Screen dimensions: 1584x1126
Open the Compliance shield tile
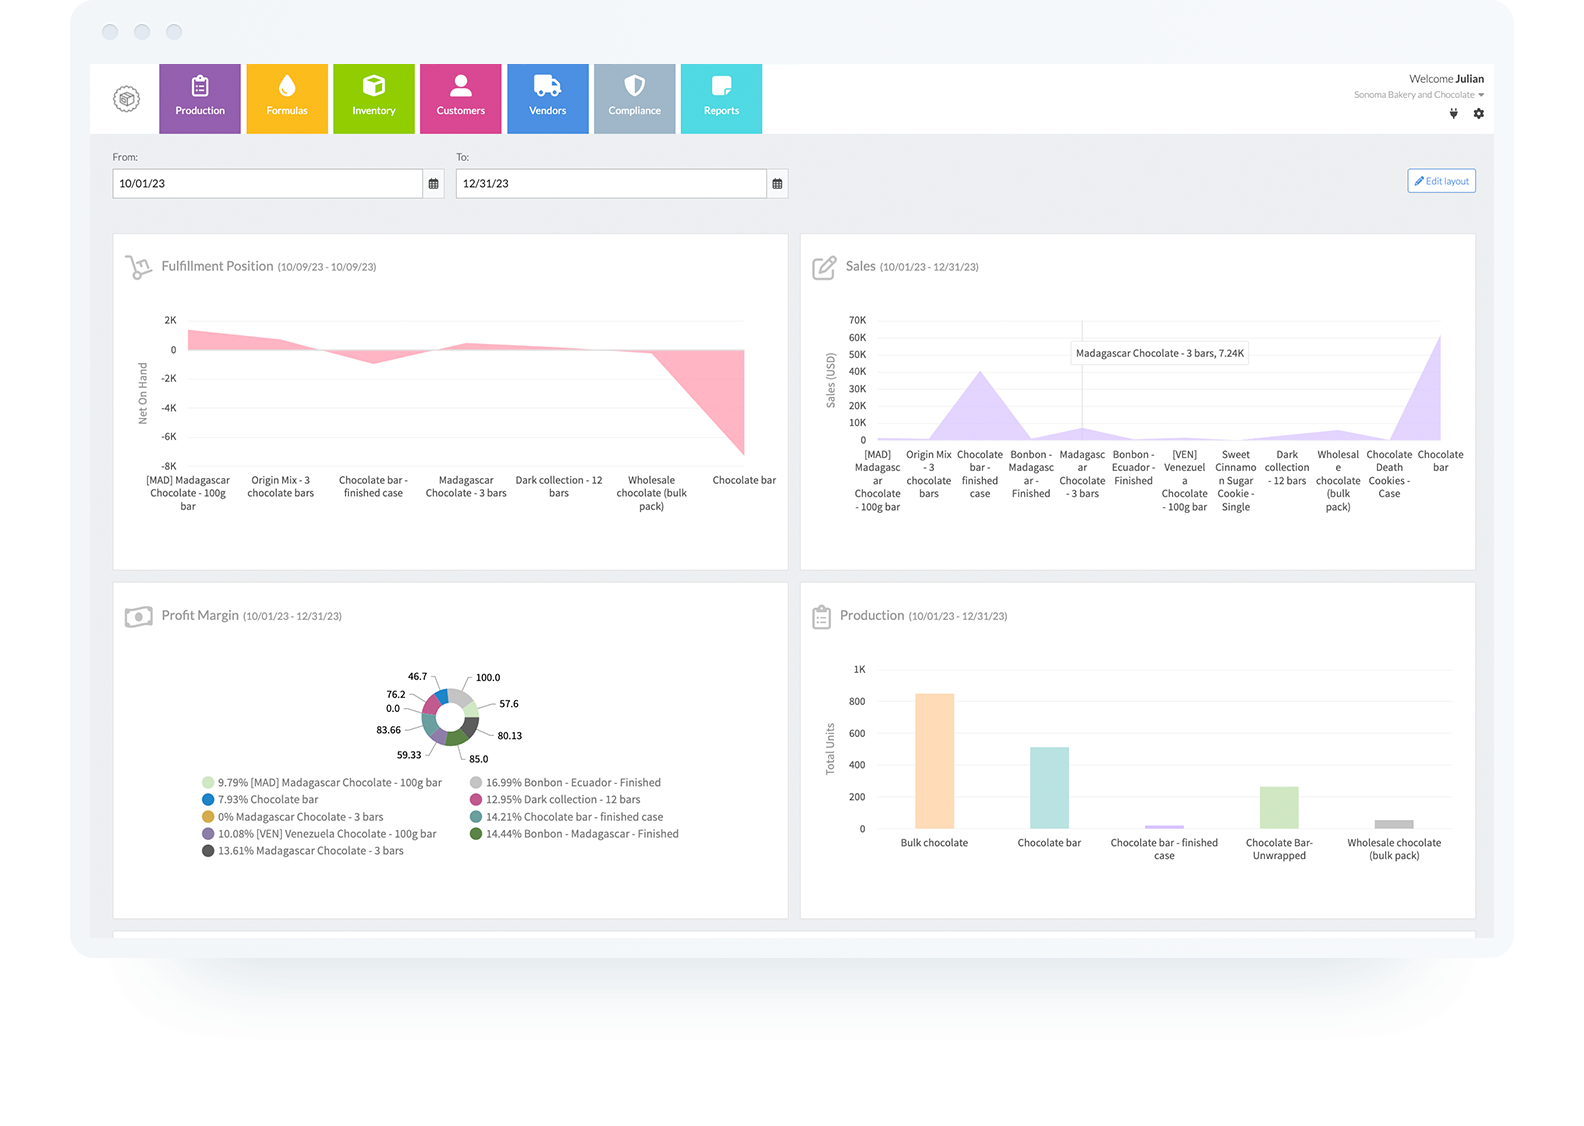pos(635,99)
